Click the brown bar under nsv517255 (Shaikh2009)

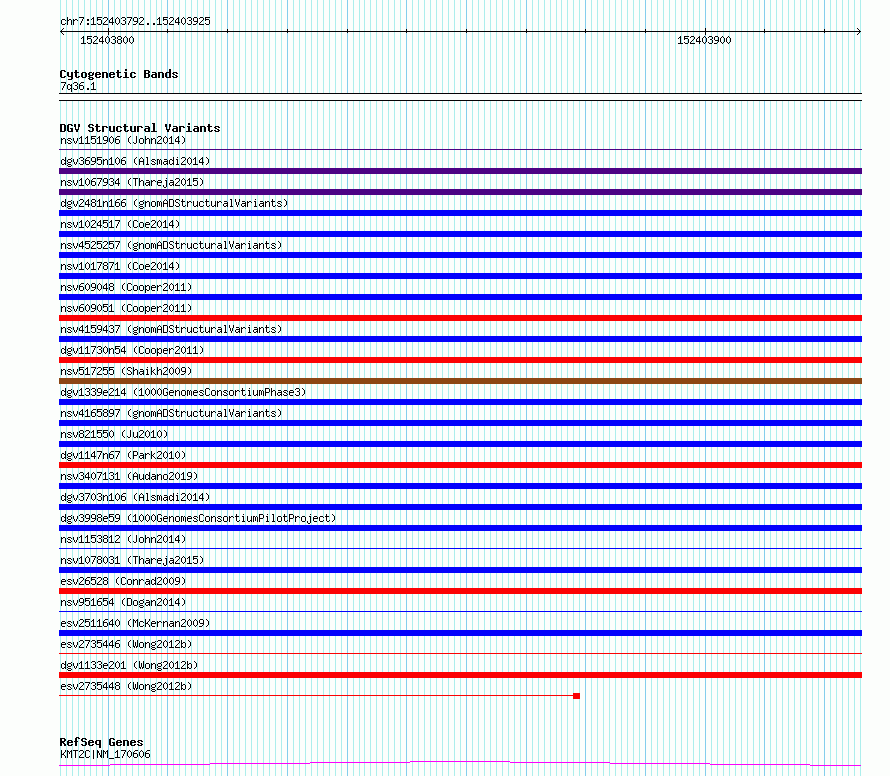[460, 381]
